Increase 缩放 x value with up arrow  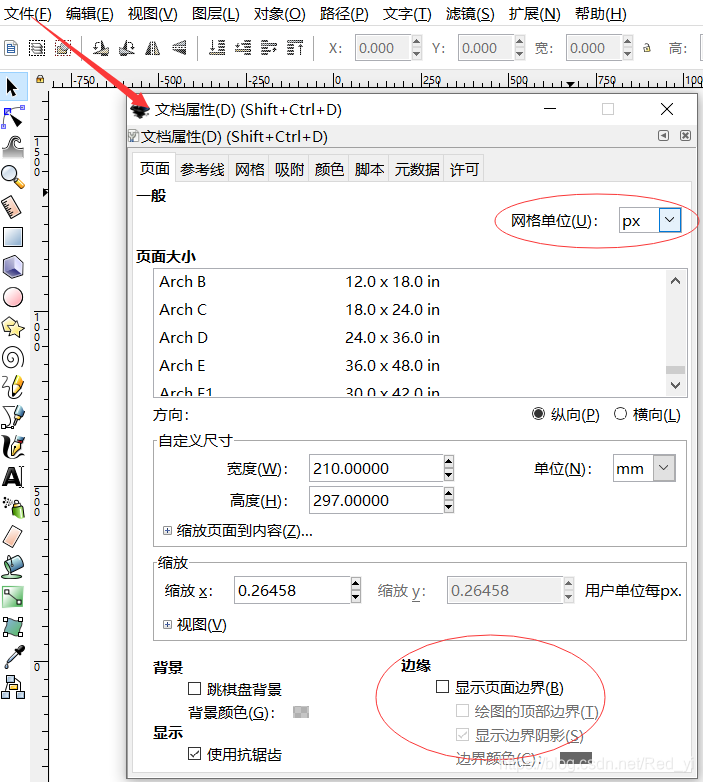click(x=355, y=584)
